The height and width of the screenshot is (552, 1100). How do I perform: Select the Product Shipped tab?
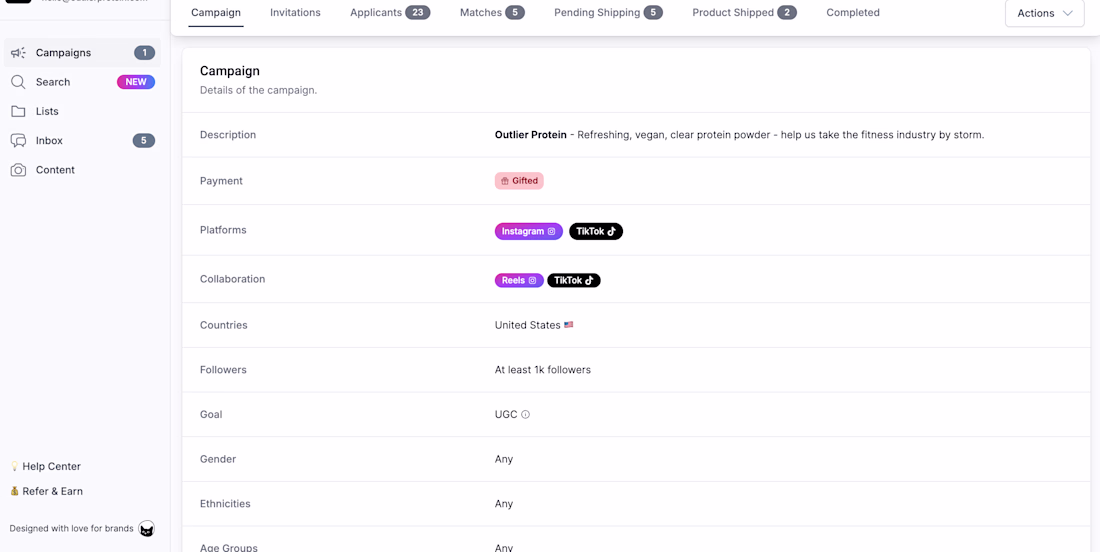click(743, 13)
